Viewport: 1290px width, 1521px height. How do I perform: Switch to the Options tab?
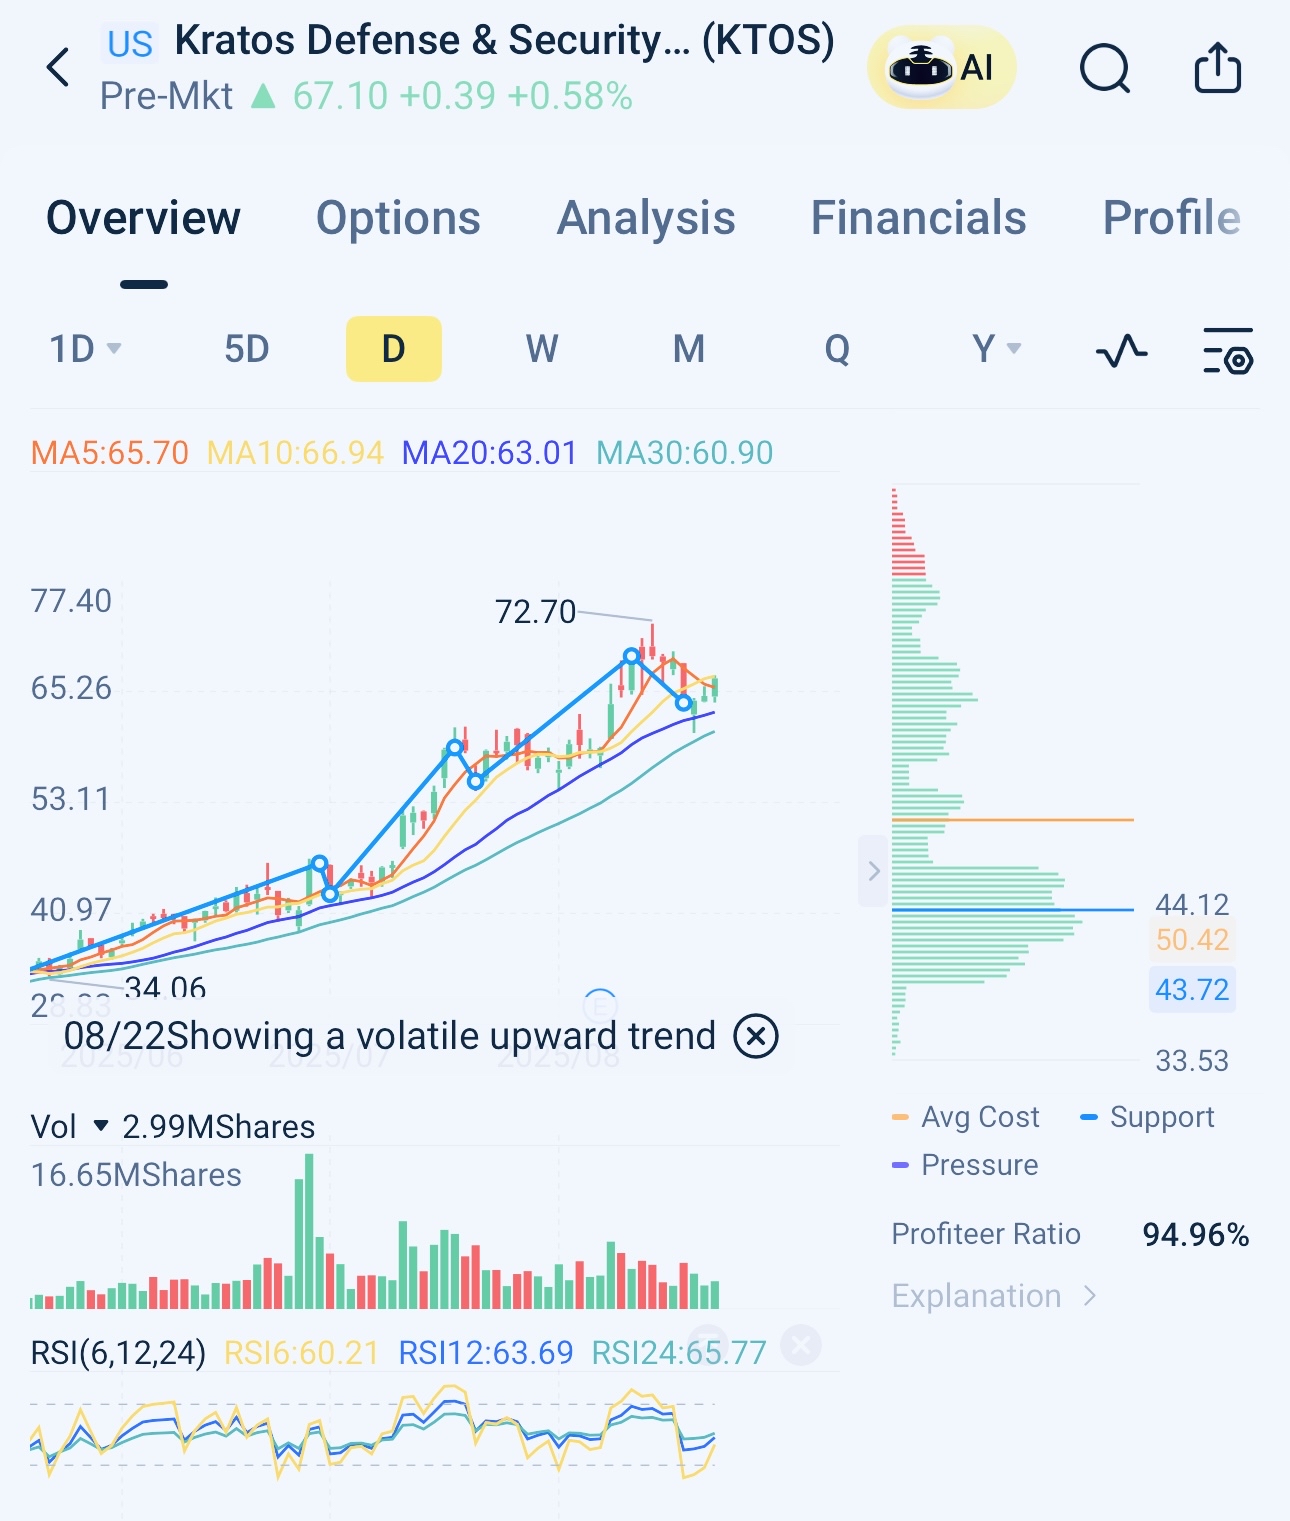tap(398, 218)
